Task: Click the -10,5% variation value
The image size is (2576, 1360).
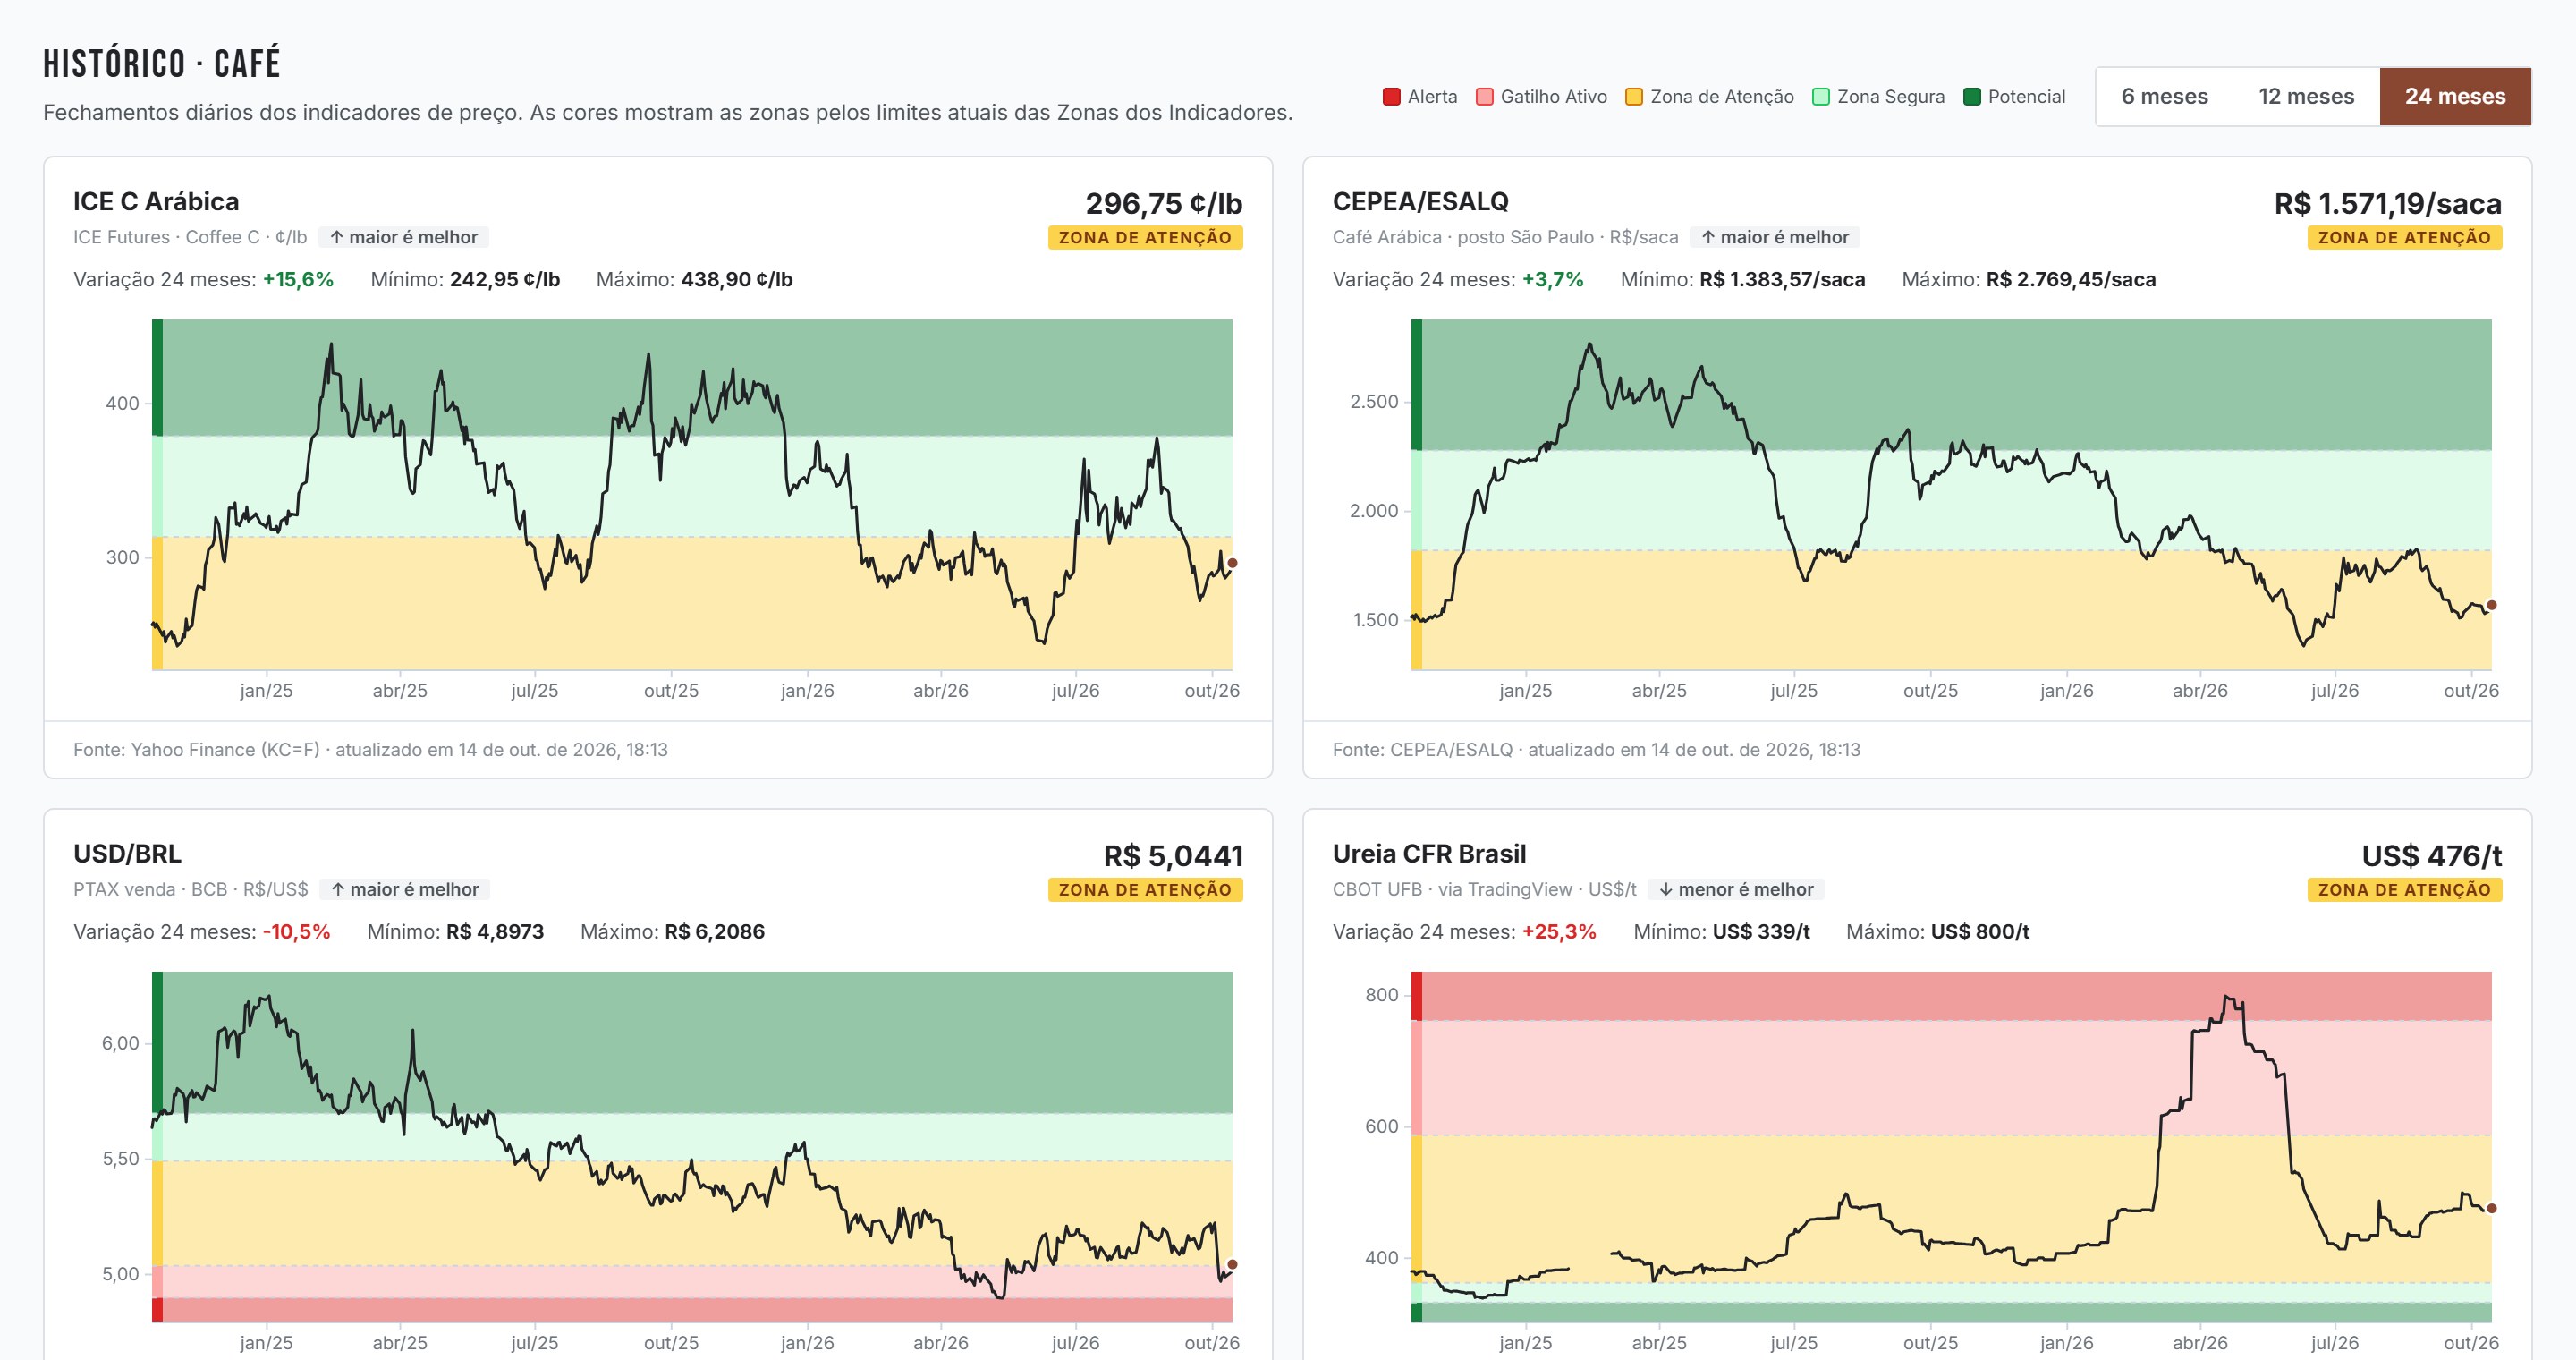Action: pos(296,931)
